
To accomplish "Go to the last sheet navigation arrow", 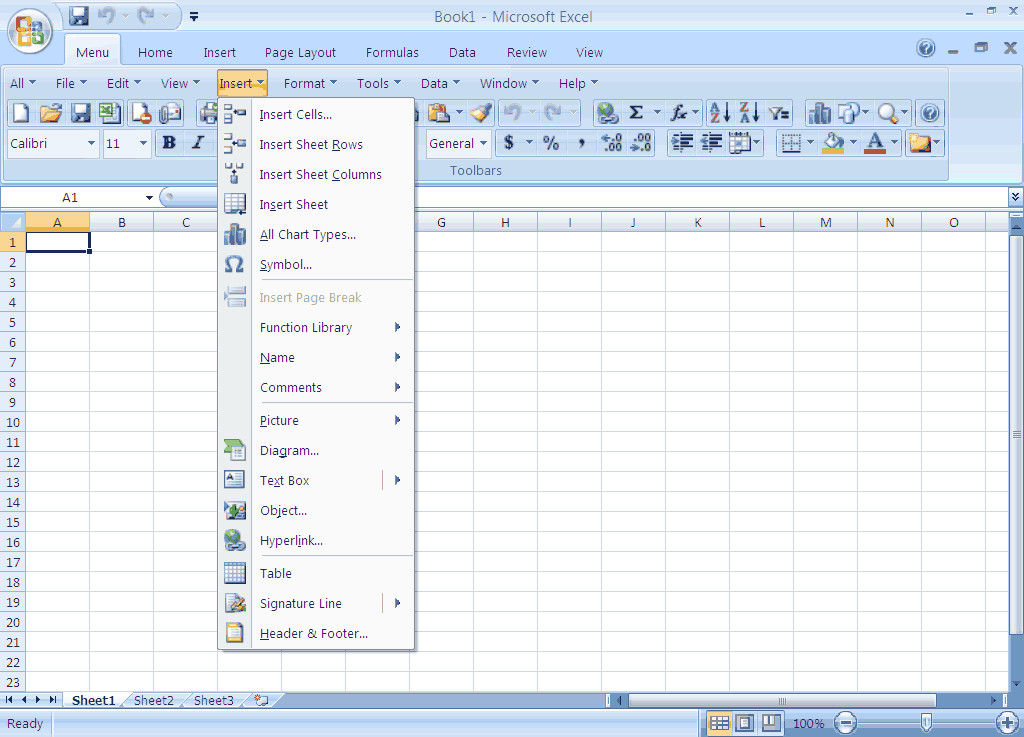I will point(52,700).
